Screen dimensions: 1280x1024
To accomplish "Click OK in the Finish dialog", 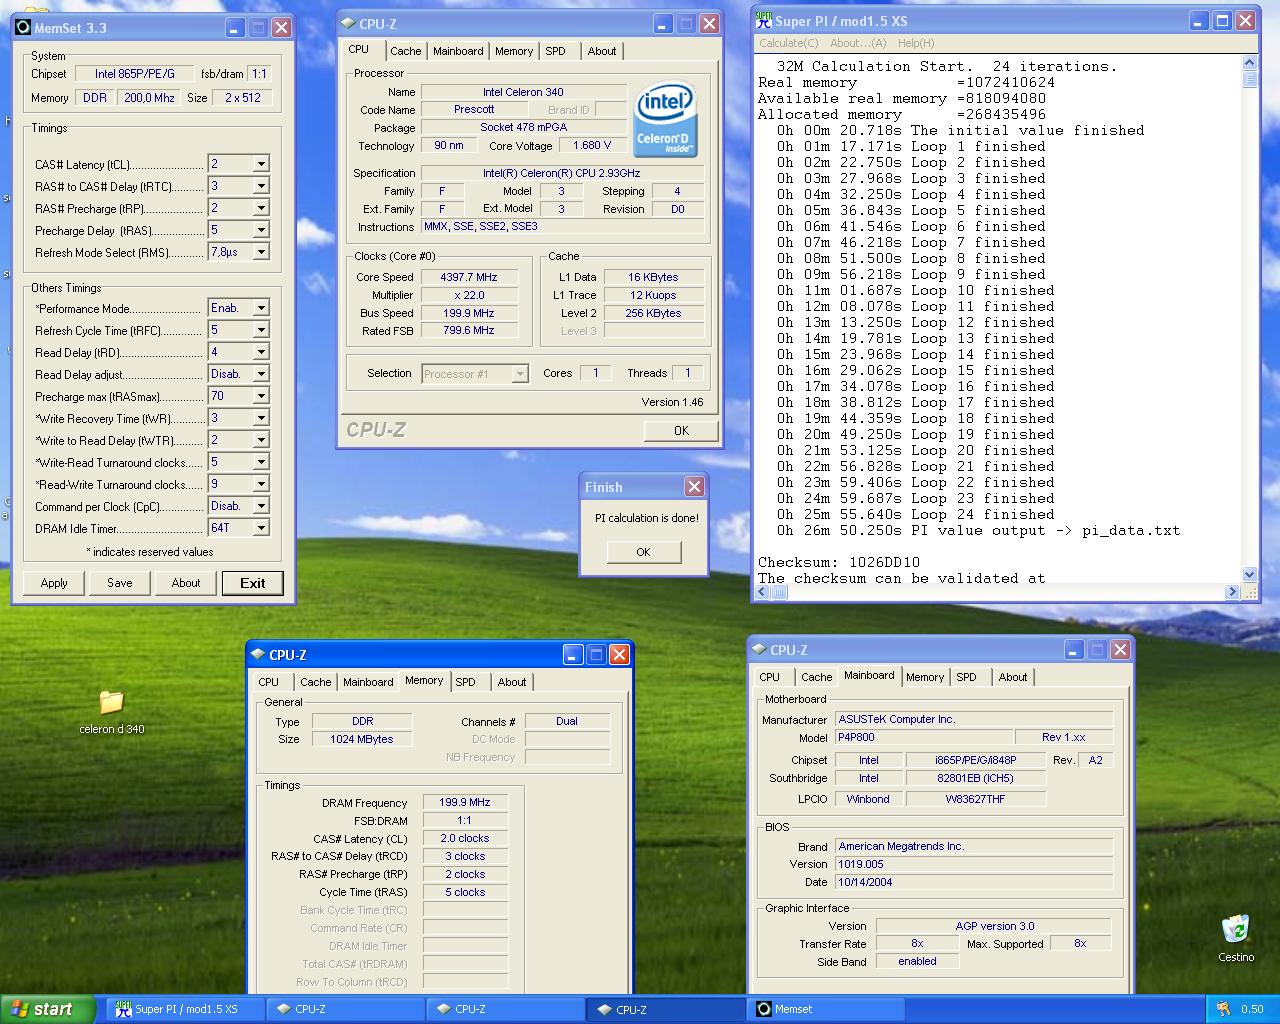I will 643,552.
